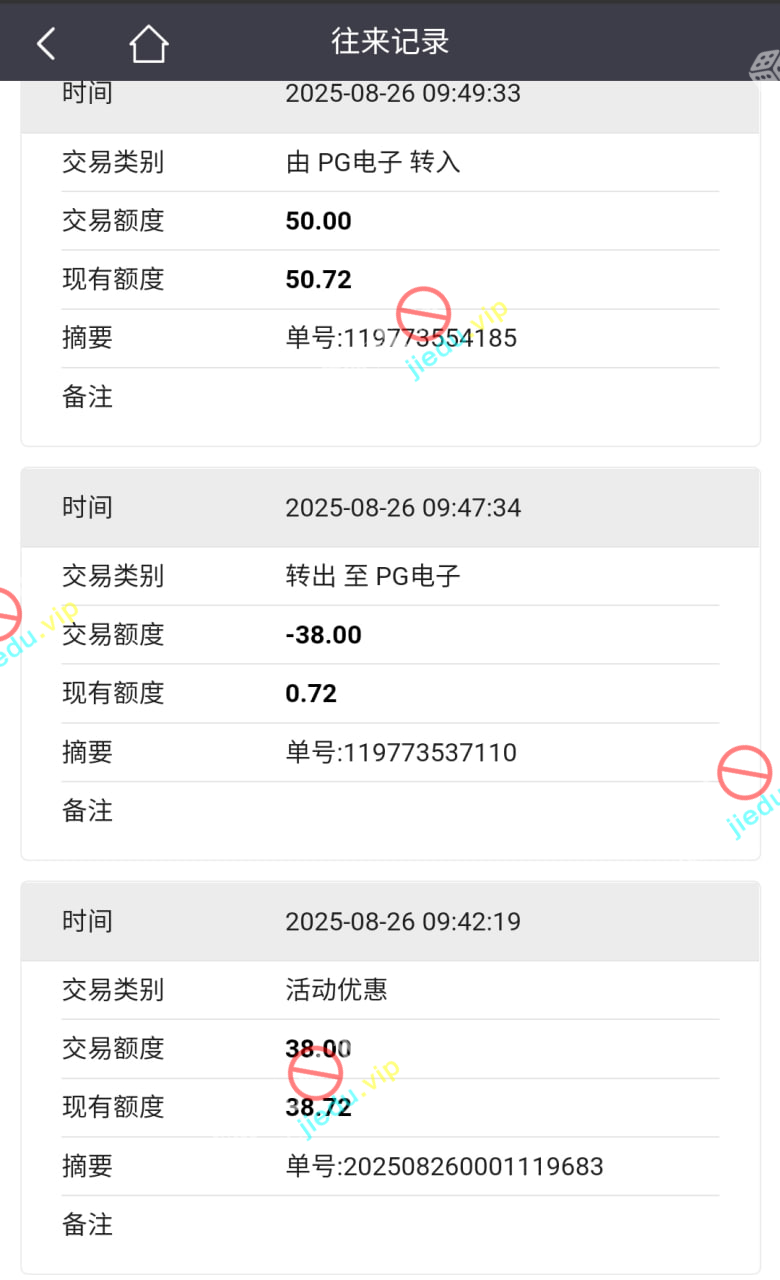The height and width of the screenshot is (1280, 780).
Task: Select the 50.72 current balance value
Action: click(319, 280)
